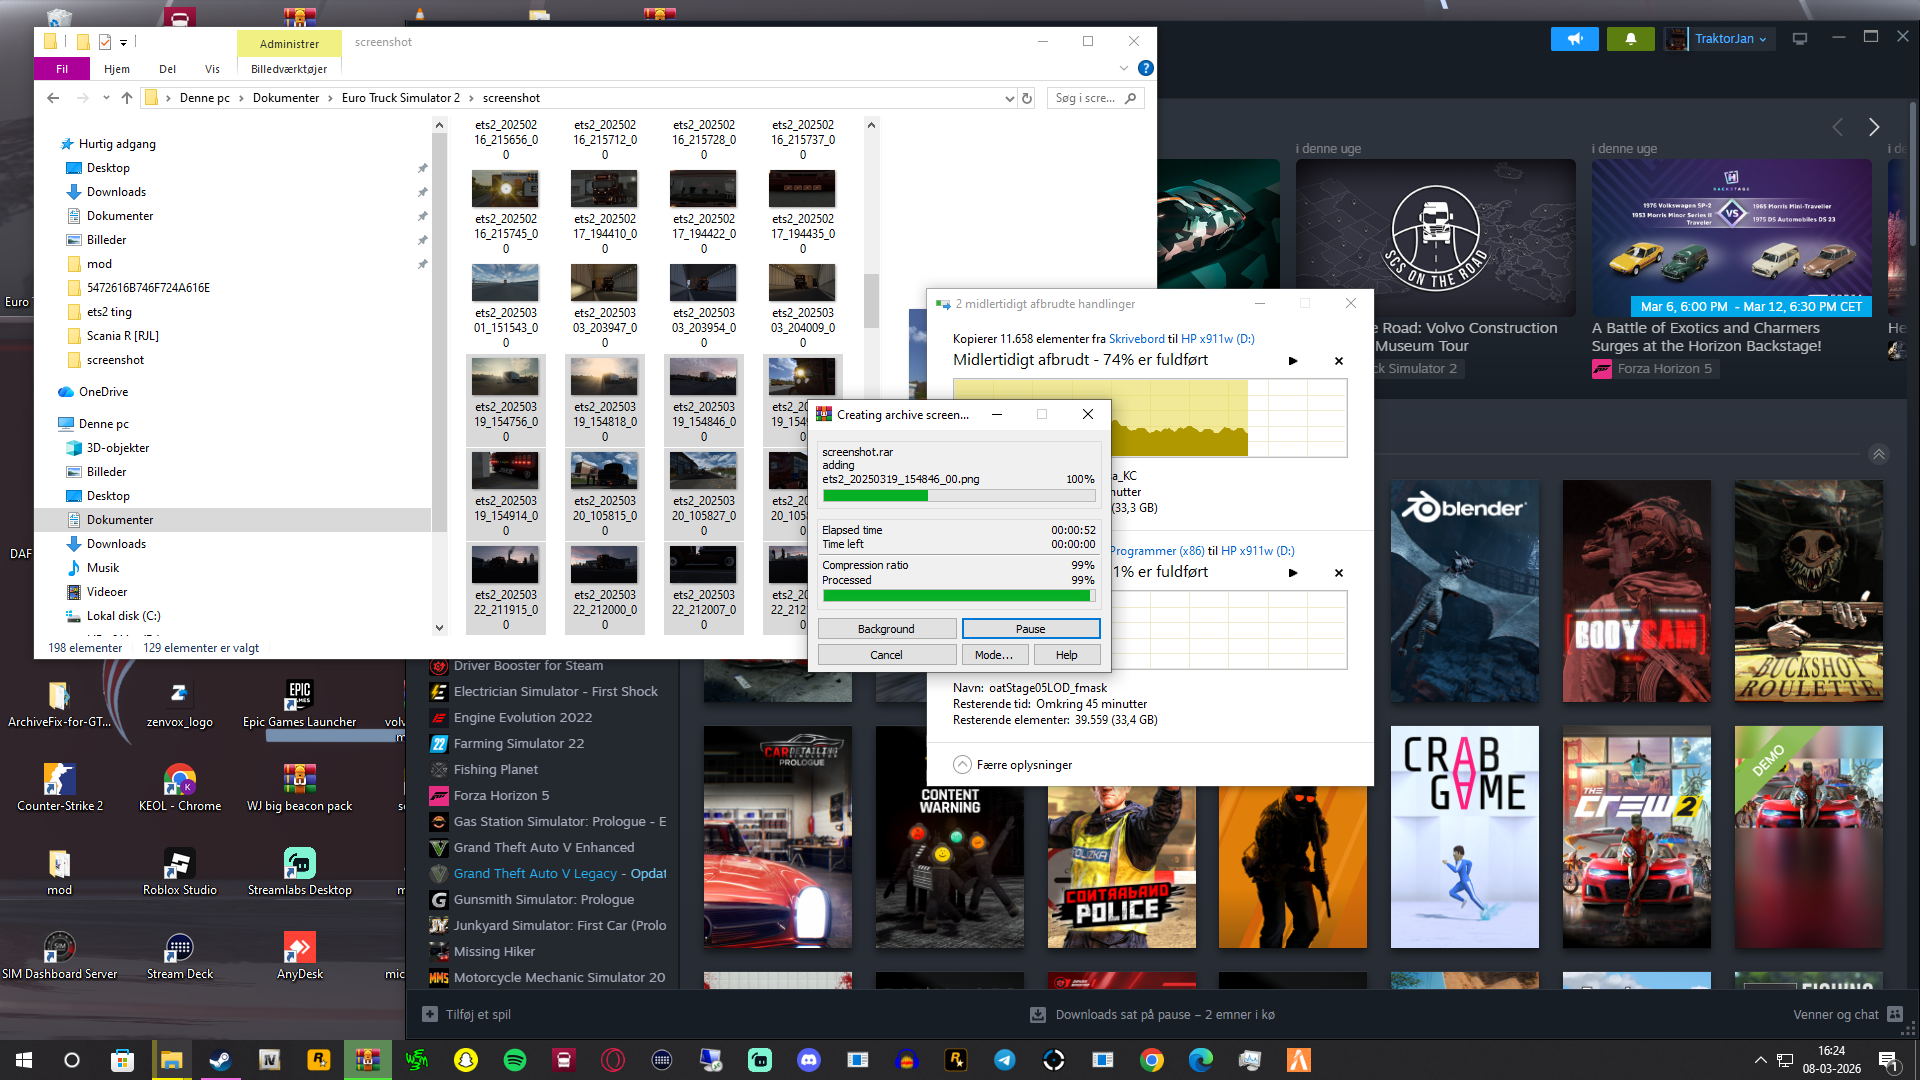Image resolution: width=1920 pixels, height=1080 pixels.
Task: Open Explorer help question mark icon
Action: pyautogui.click(x=1146, y=68)
